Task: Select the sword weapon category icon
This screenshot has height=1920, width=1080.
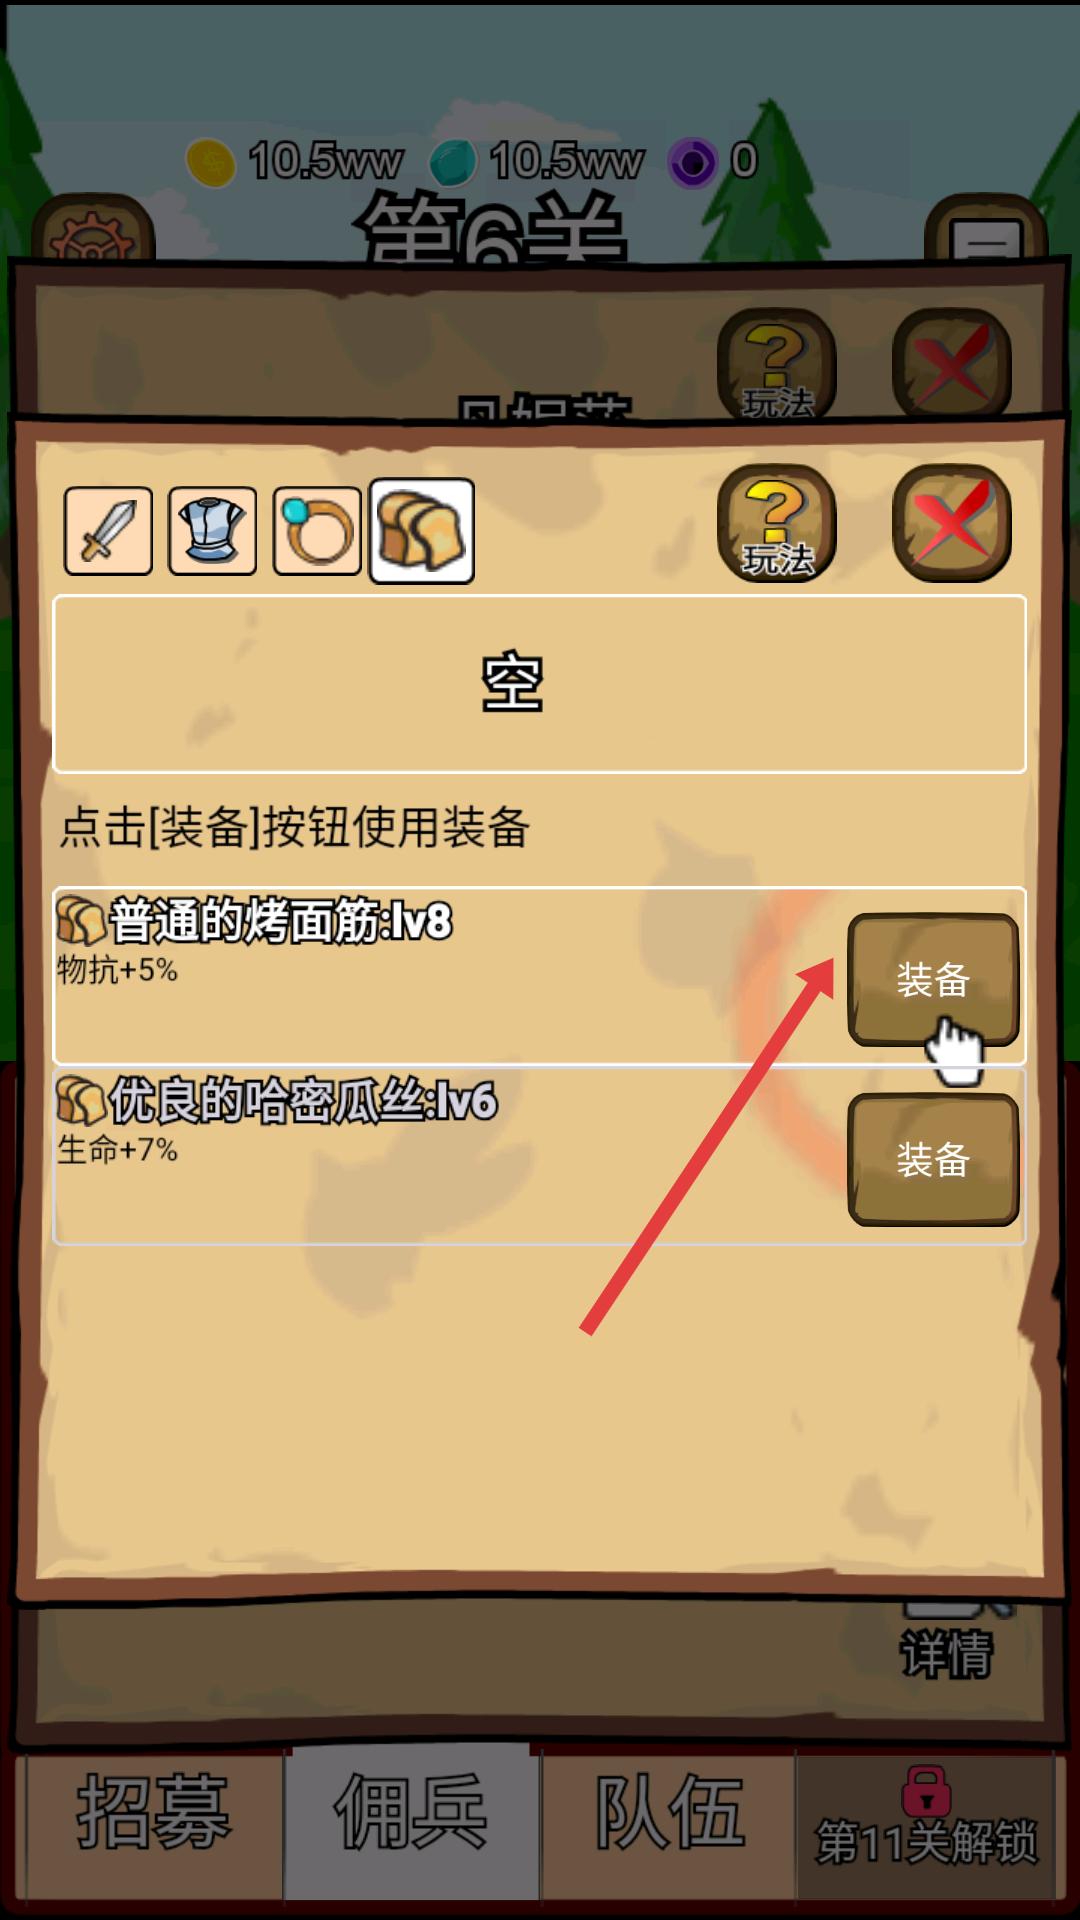Action: pos(108,531)
